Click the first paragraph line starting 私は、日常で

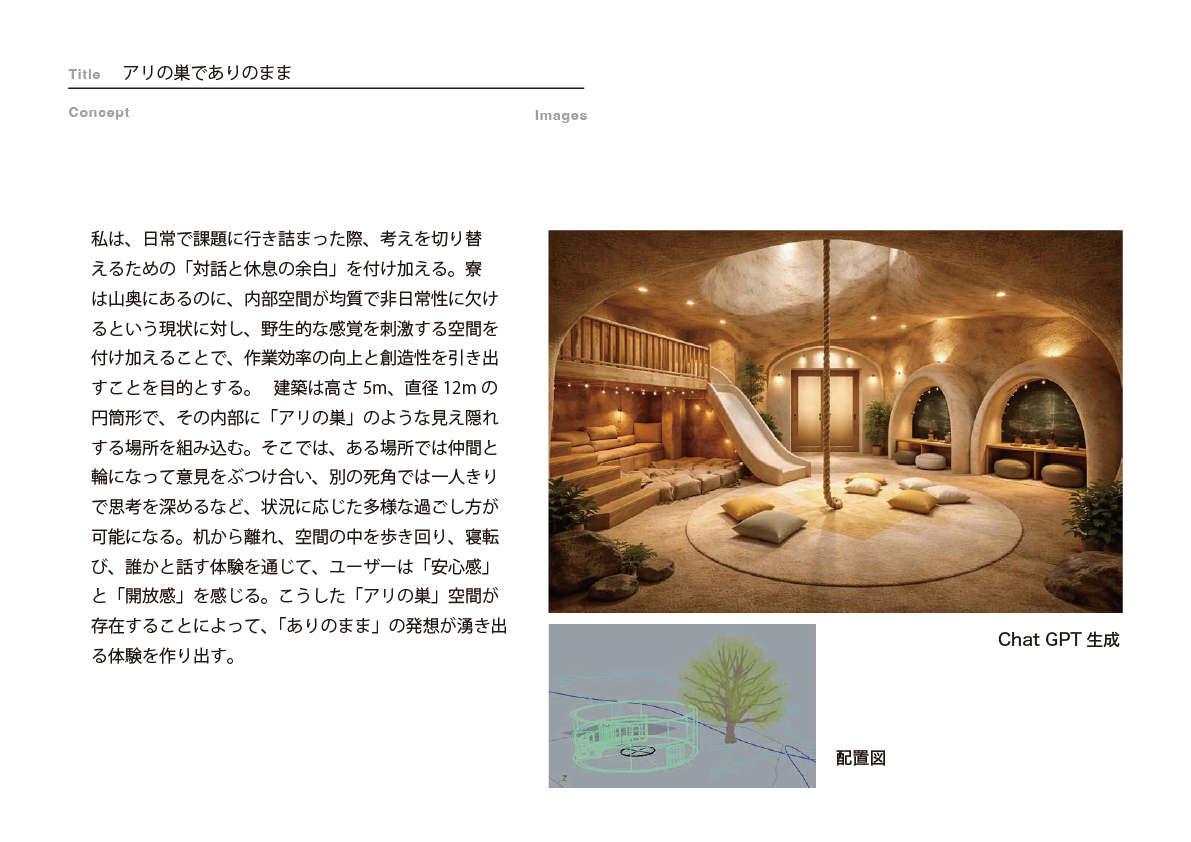(287, 239)
